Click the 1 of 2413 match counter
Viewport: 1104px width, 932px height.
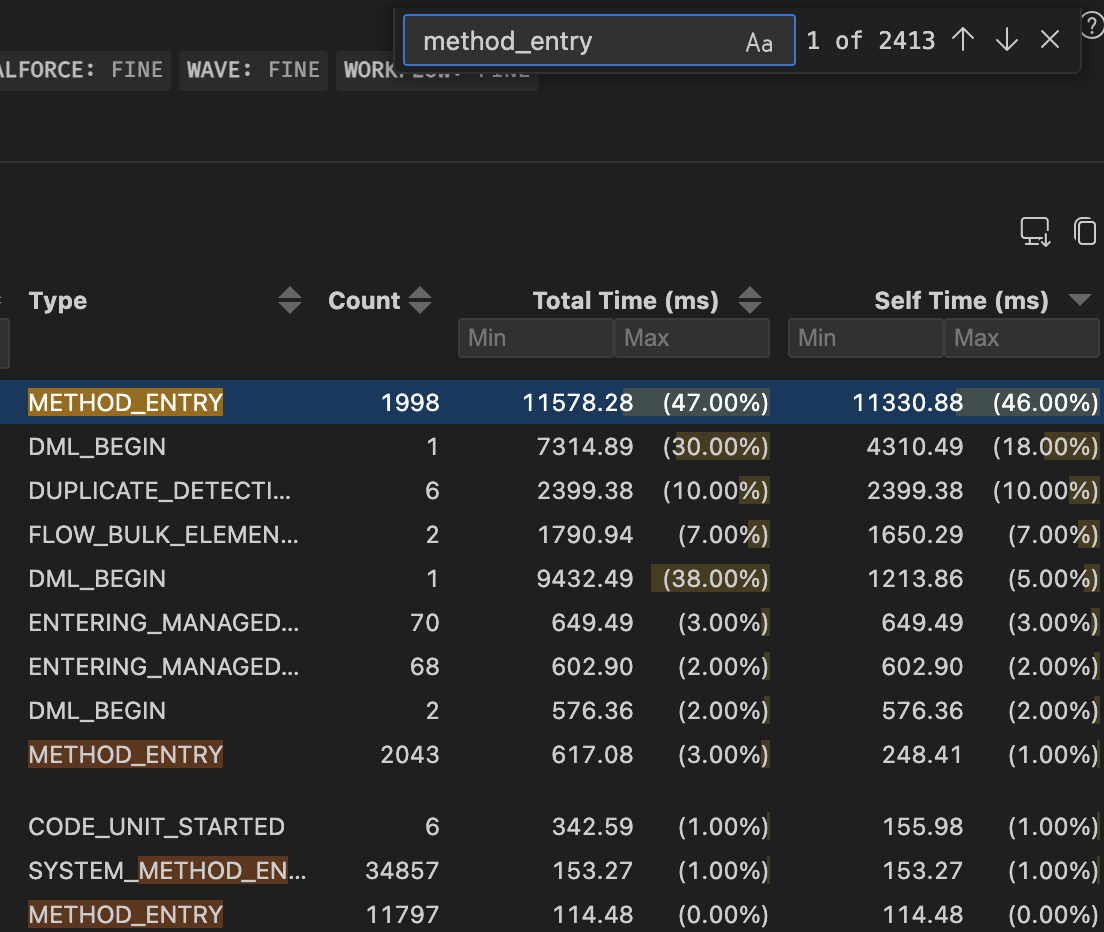(870, 41)
